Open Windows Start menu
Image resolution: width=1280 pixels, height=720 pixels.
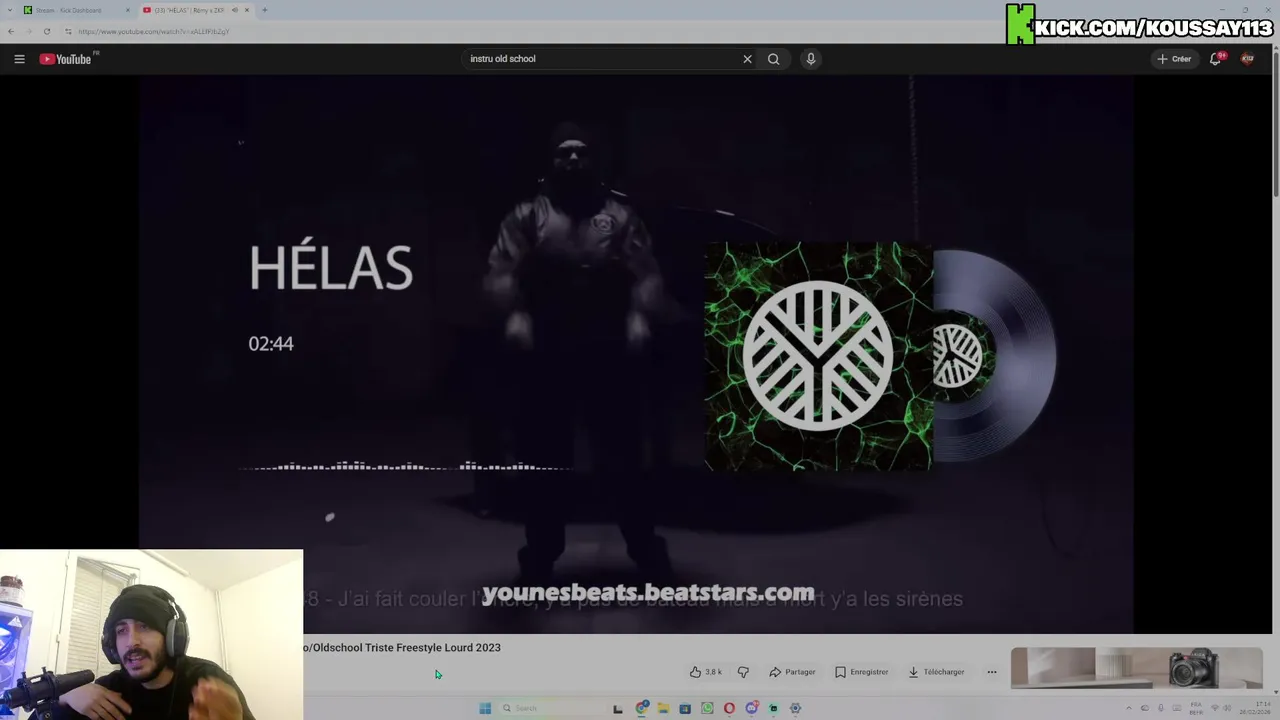pyautogui.click(x=485, y=708)
